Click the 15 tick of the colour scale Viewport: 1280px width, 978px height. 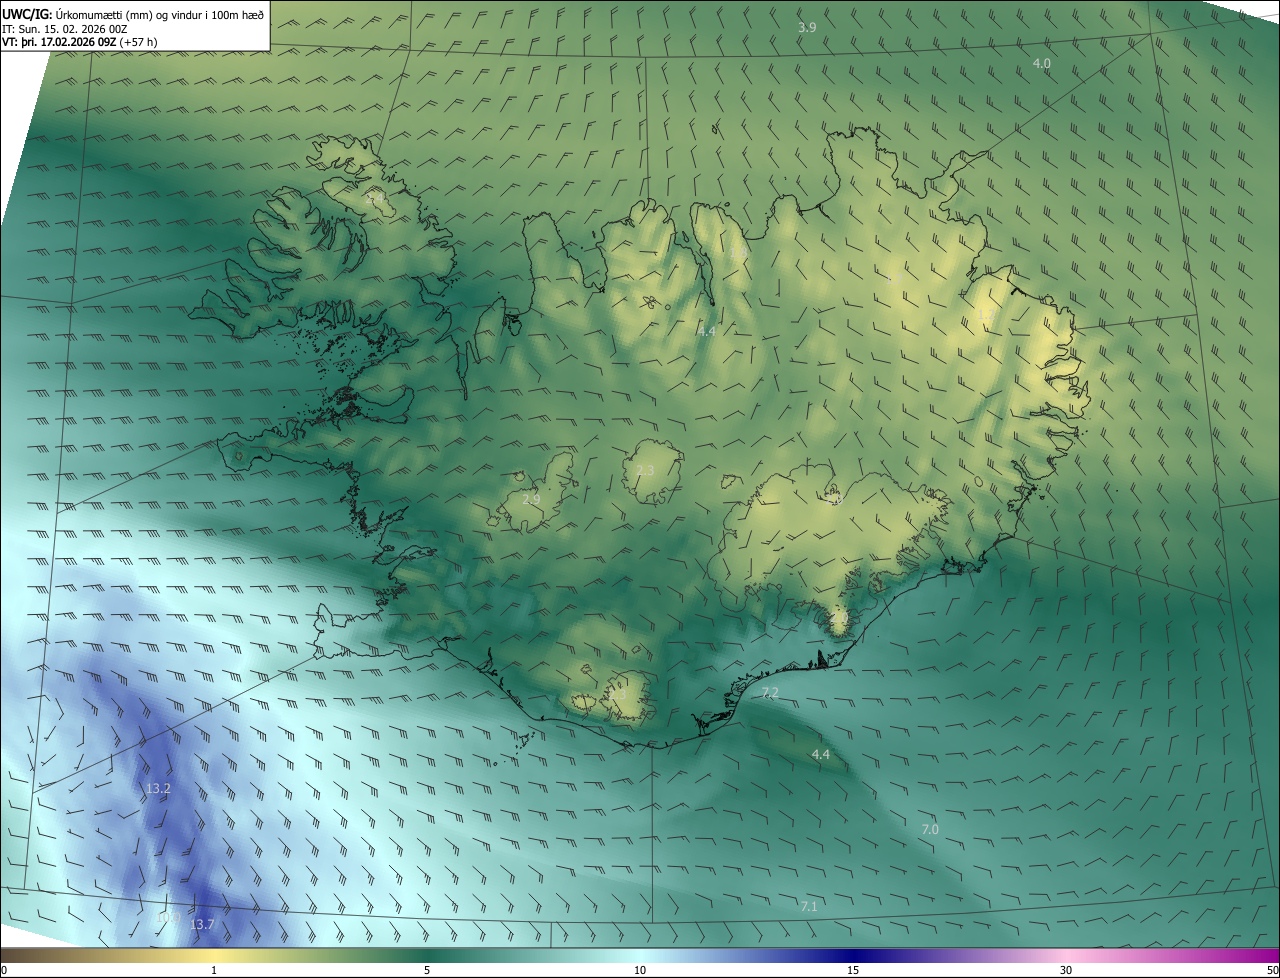(x=853, y=971)
